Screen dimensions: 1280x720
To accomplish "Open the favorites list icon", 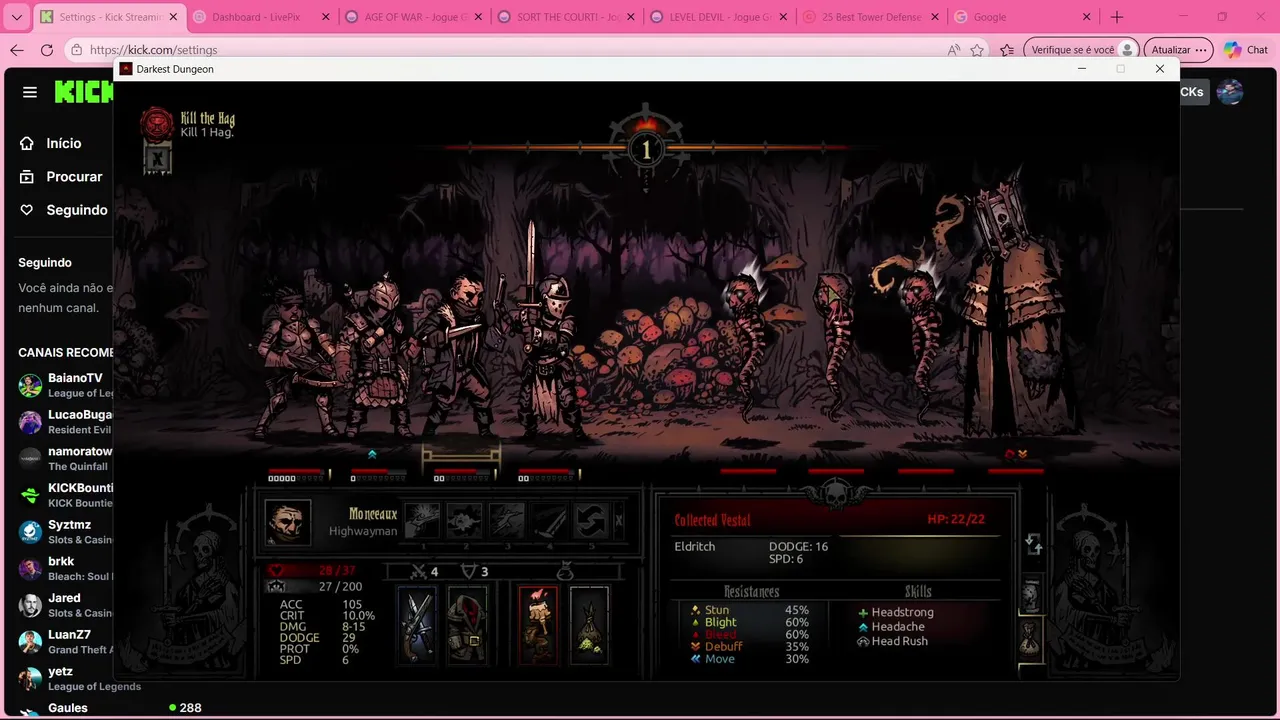I will (x=1007, y=50).
